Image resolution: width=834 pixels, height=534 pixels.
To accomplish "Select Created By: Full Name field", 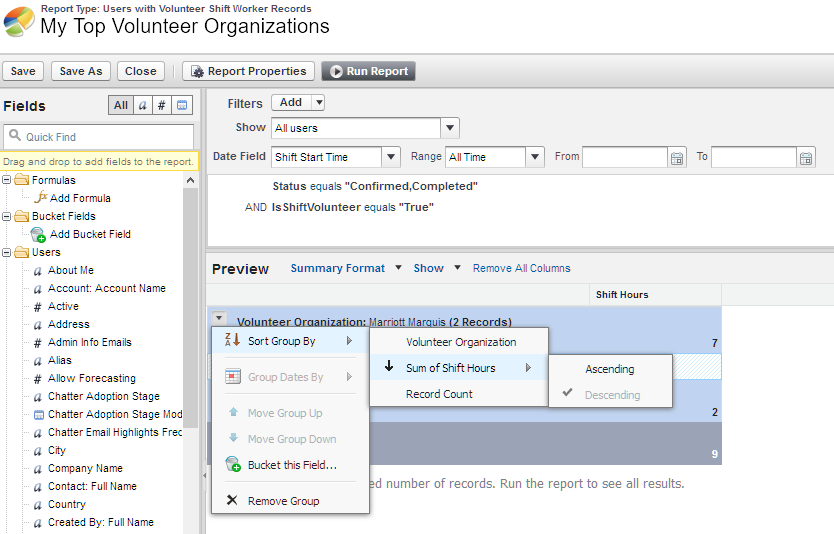I will click(x=101, y=523).
